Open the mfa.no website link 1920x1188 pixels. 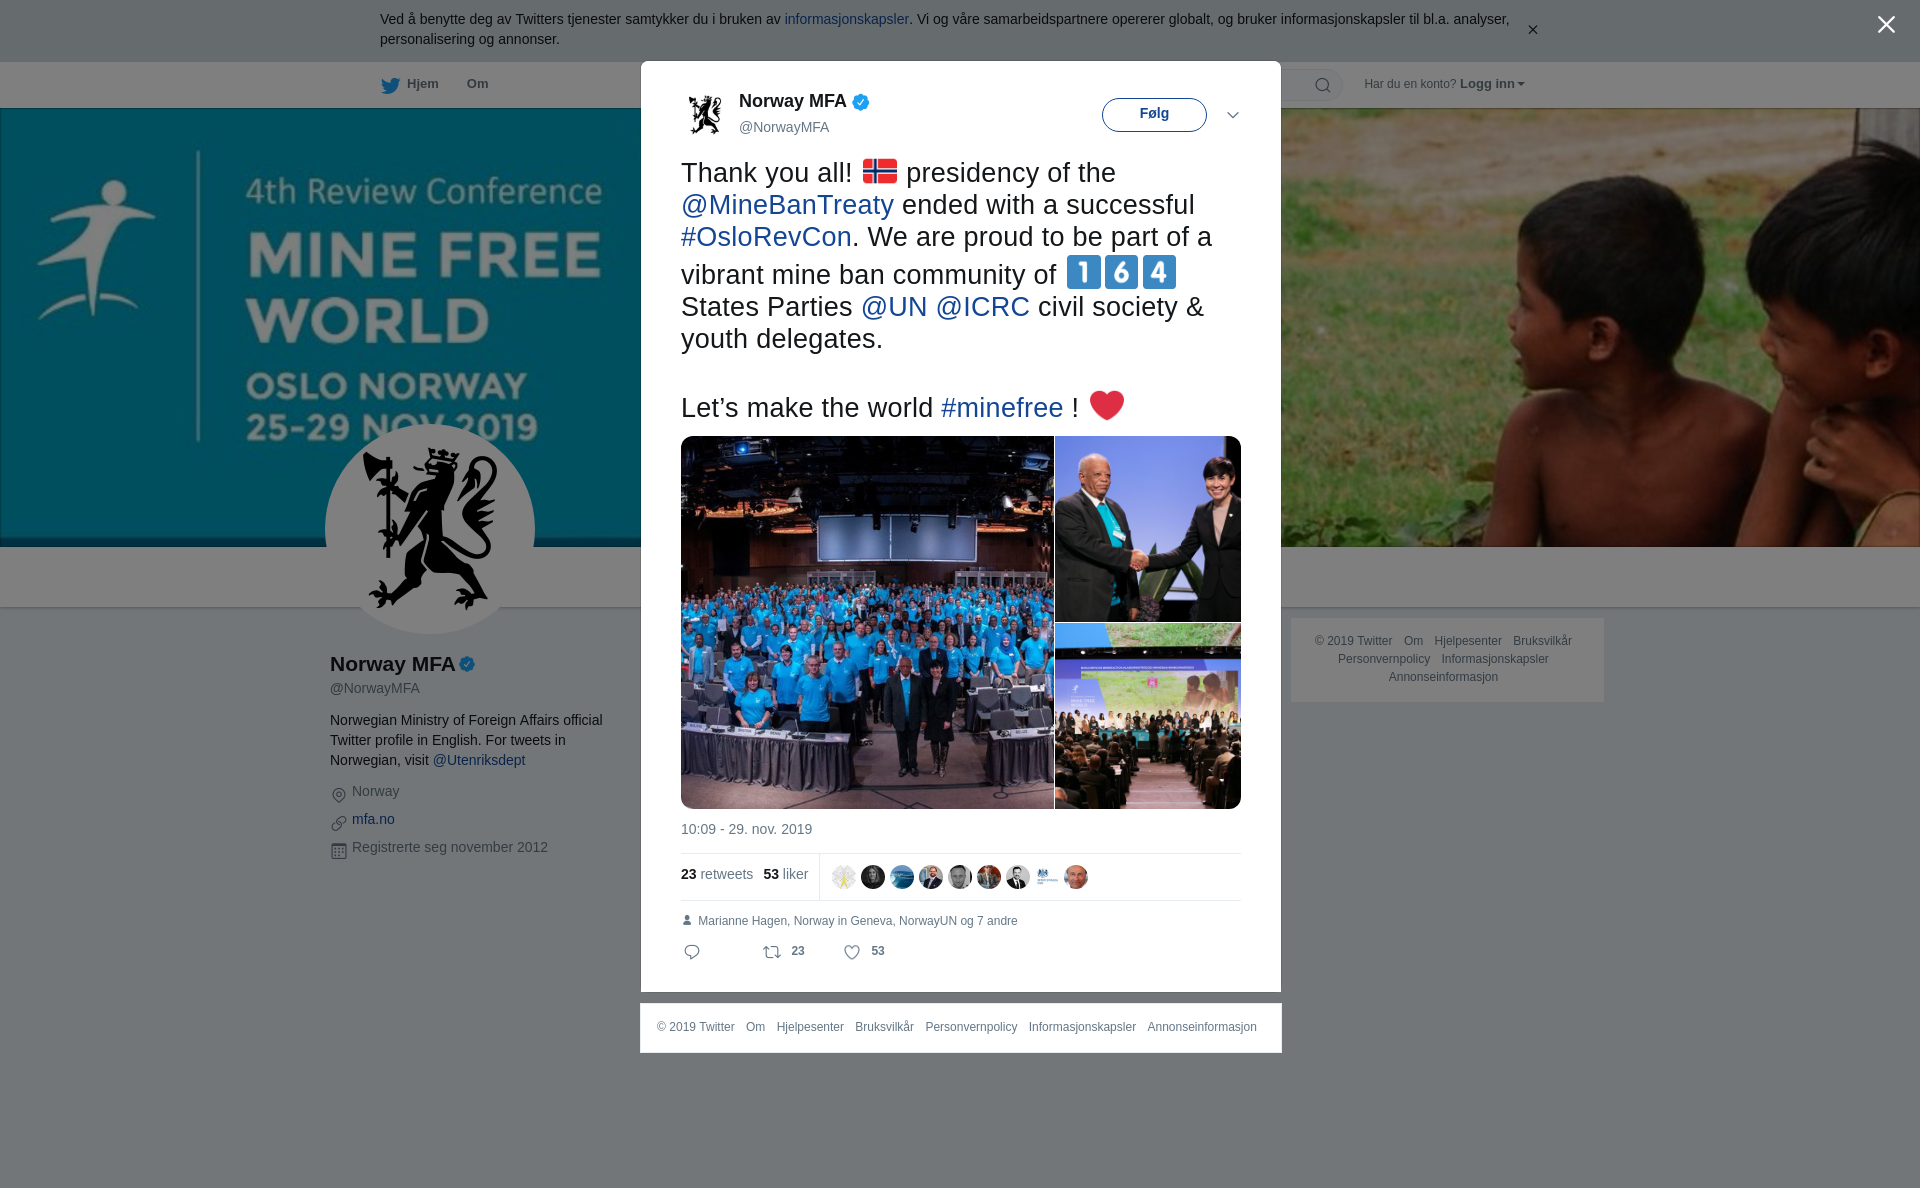pyautogui.click(x=373, y=819)
